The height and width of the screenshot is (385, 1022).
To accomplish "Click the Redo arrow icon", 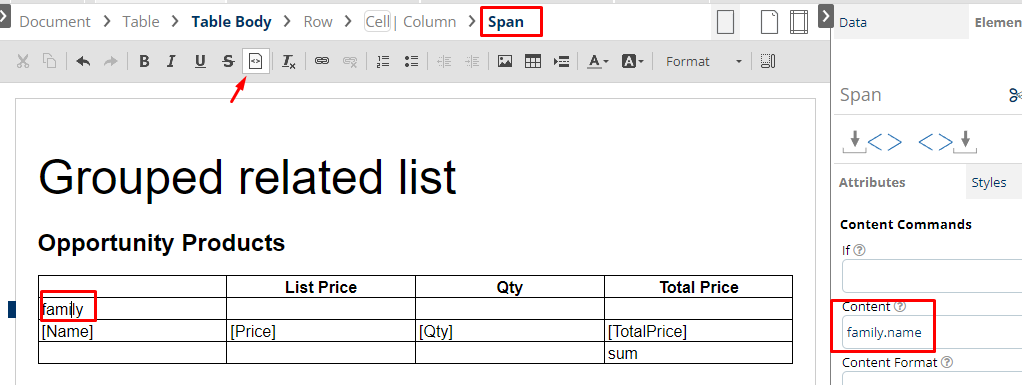I will (x=111, y=61).
